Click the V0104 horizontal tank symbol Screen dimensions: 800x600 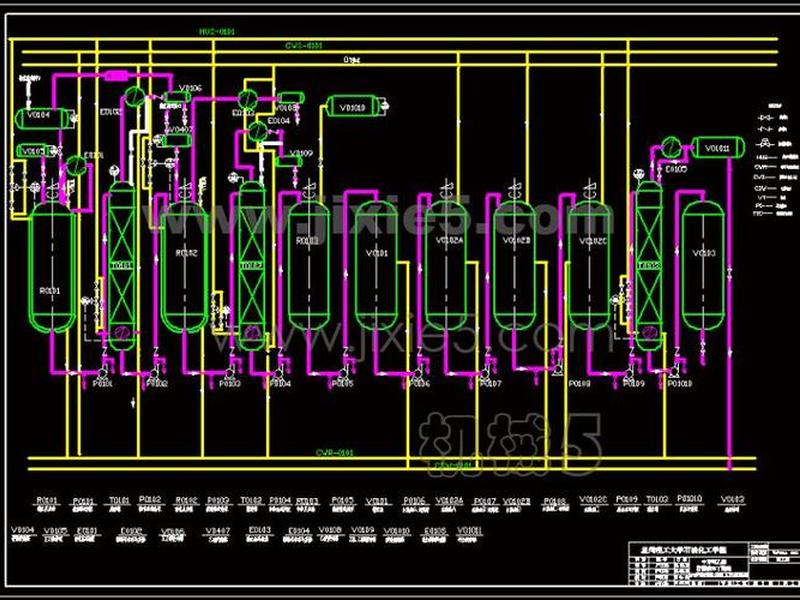pos(41,118)
